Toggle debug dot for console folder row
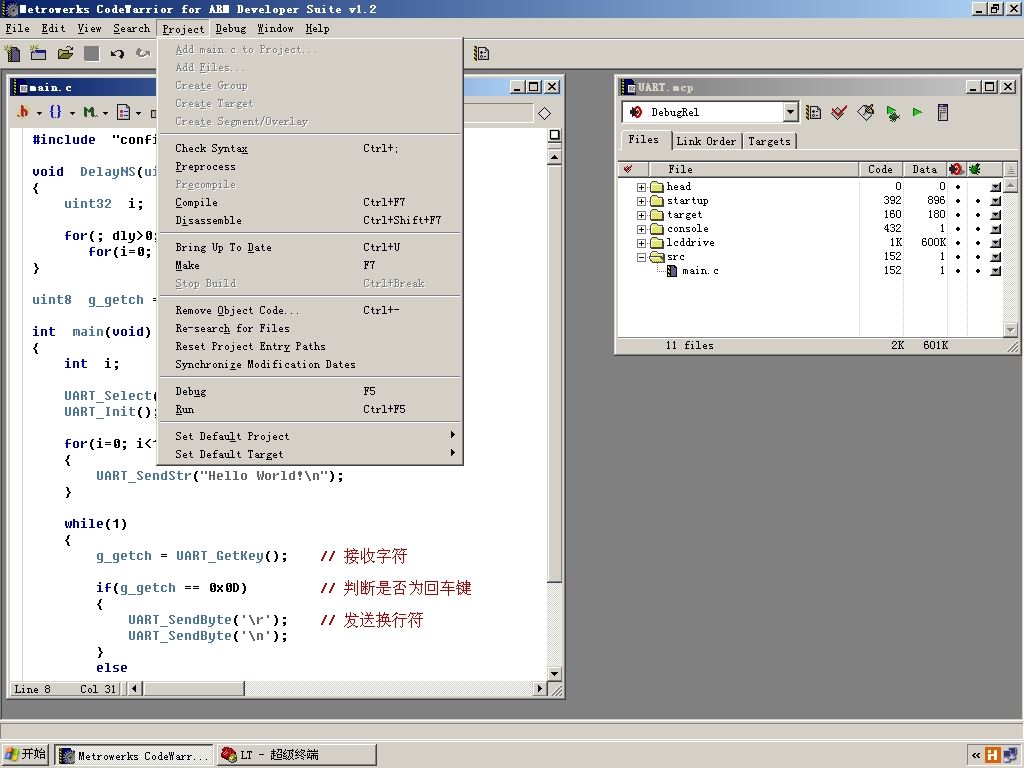The width and height of the screenshot is (1024, 768). point(978,229)
